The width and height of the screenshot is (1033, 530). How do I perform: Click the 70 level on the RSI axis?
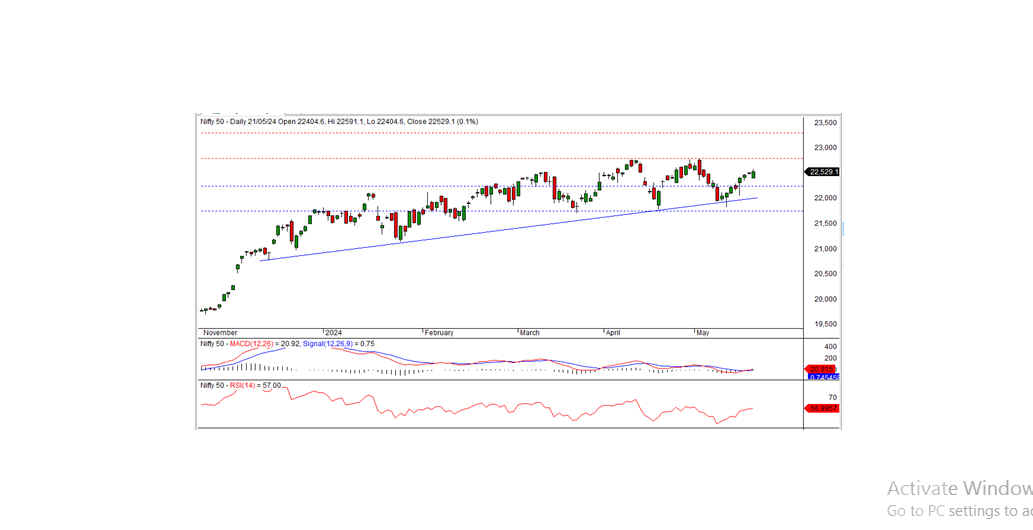(831, 397)
